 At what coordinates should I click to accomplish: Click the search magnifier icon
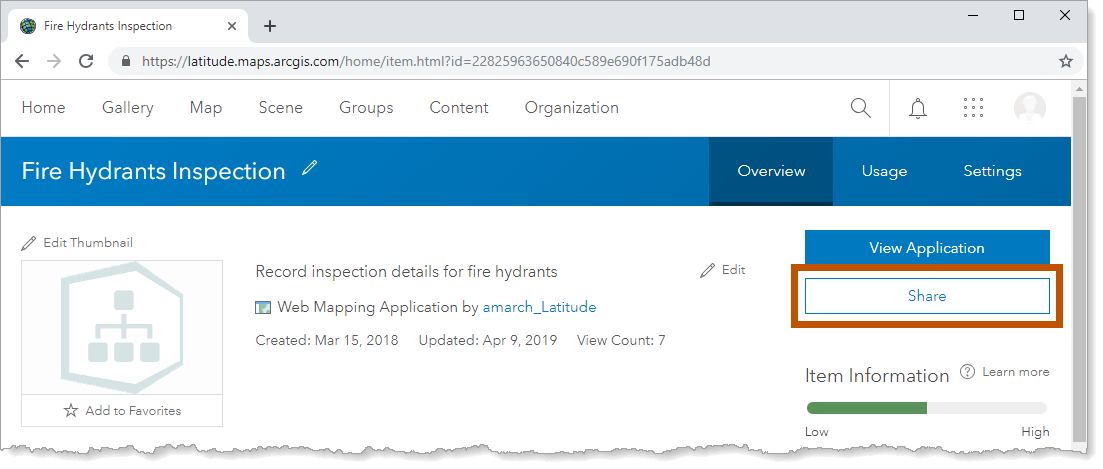(860, 108)
